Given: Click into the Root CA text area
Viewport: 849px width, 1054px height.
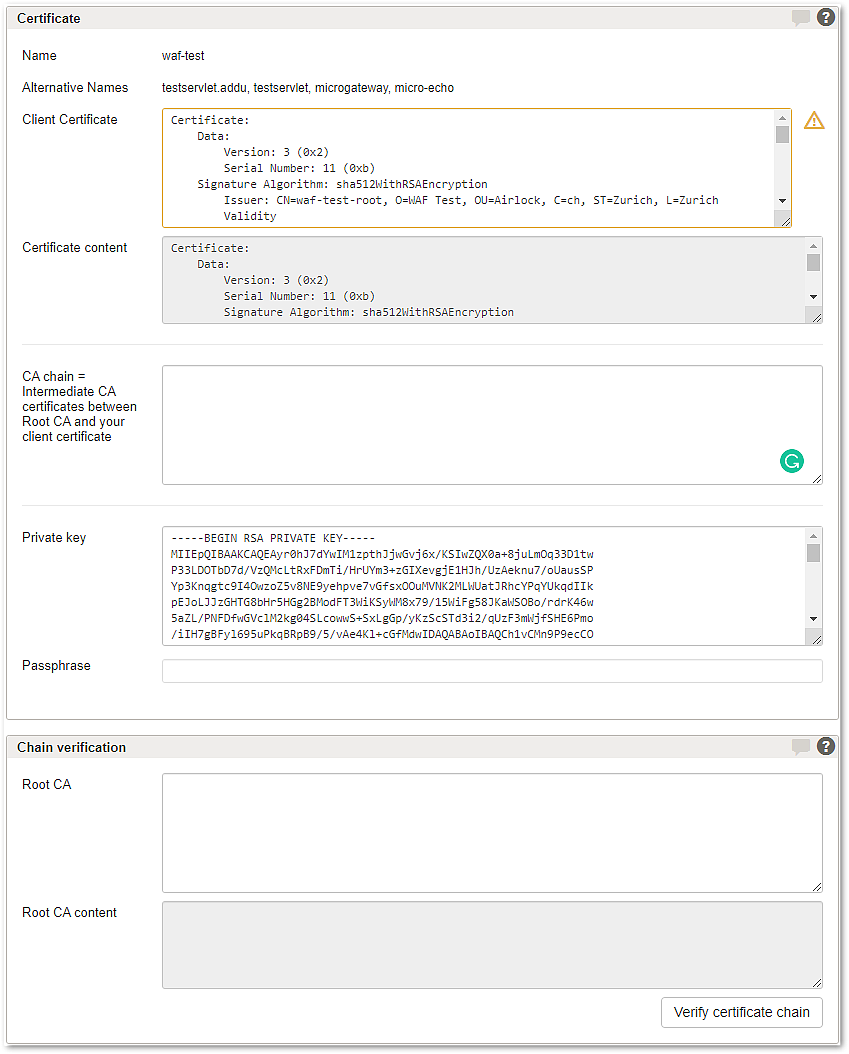Looking at the screenshot, I should [492, 833].
